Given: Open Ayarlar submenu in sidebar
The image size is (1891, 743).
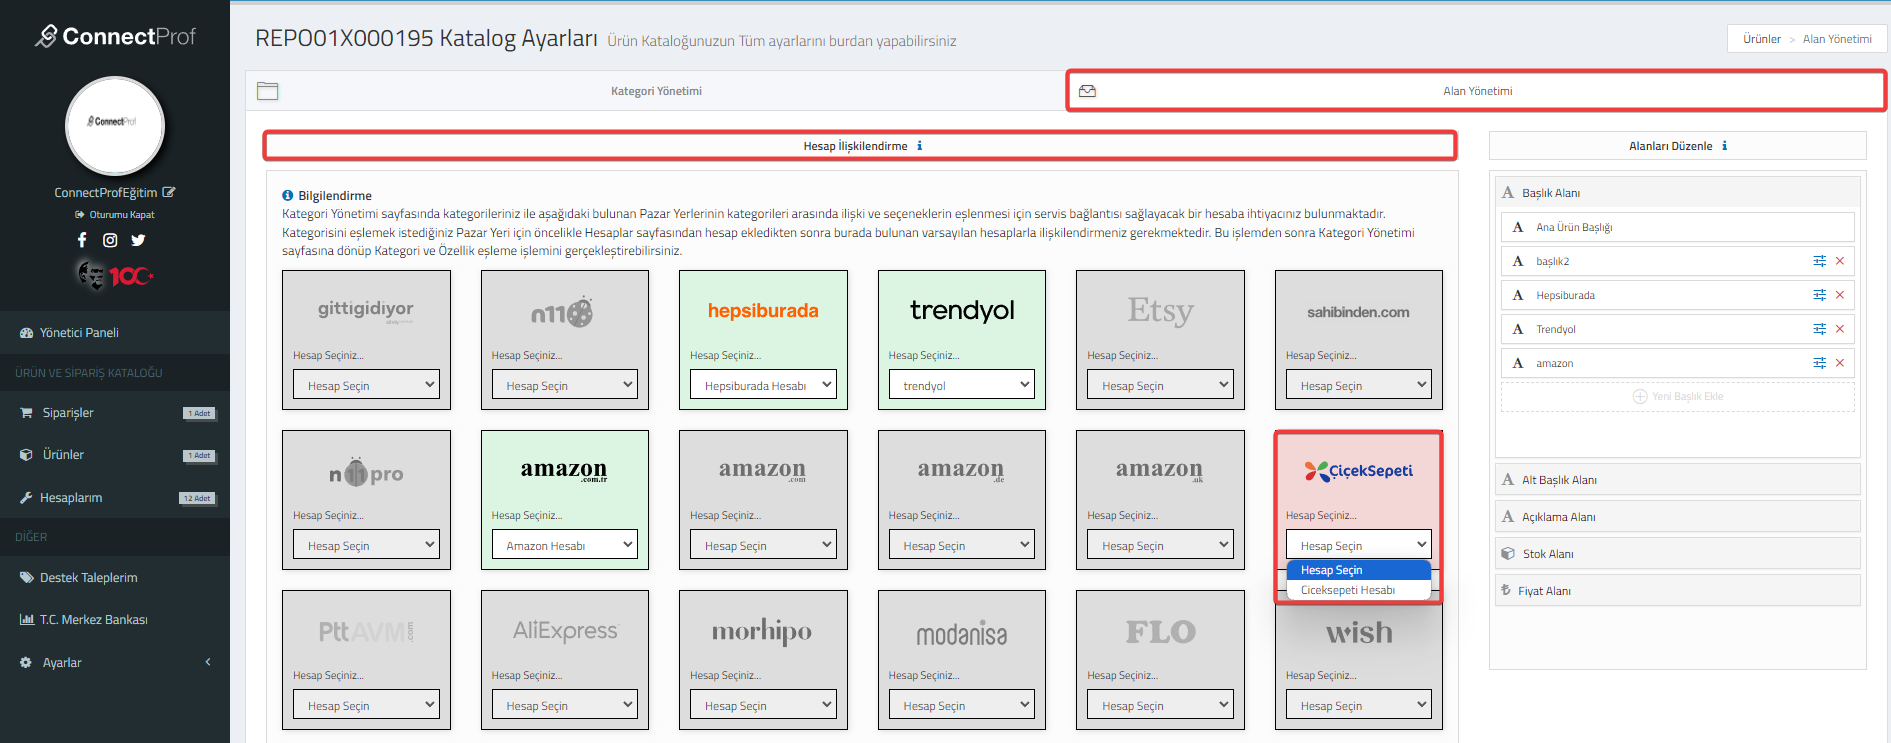Looking at the screenshot, I should click(x=115, y=663).
